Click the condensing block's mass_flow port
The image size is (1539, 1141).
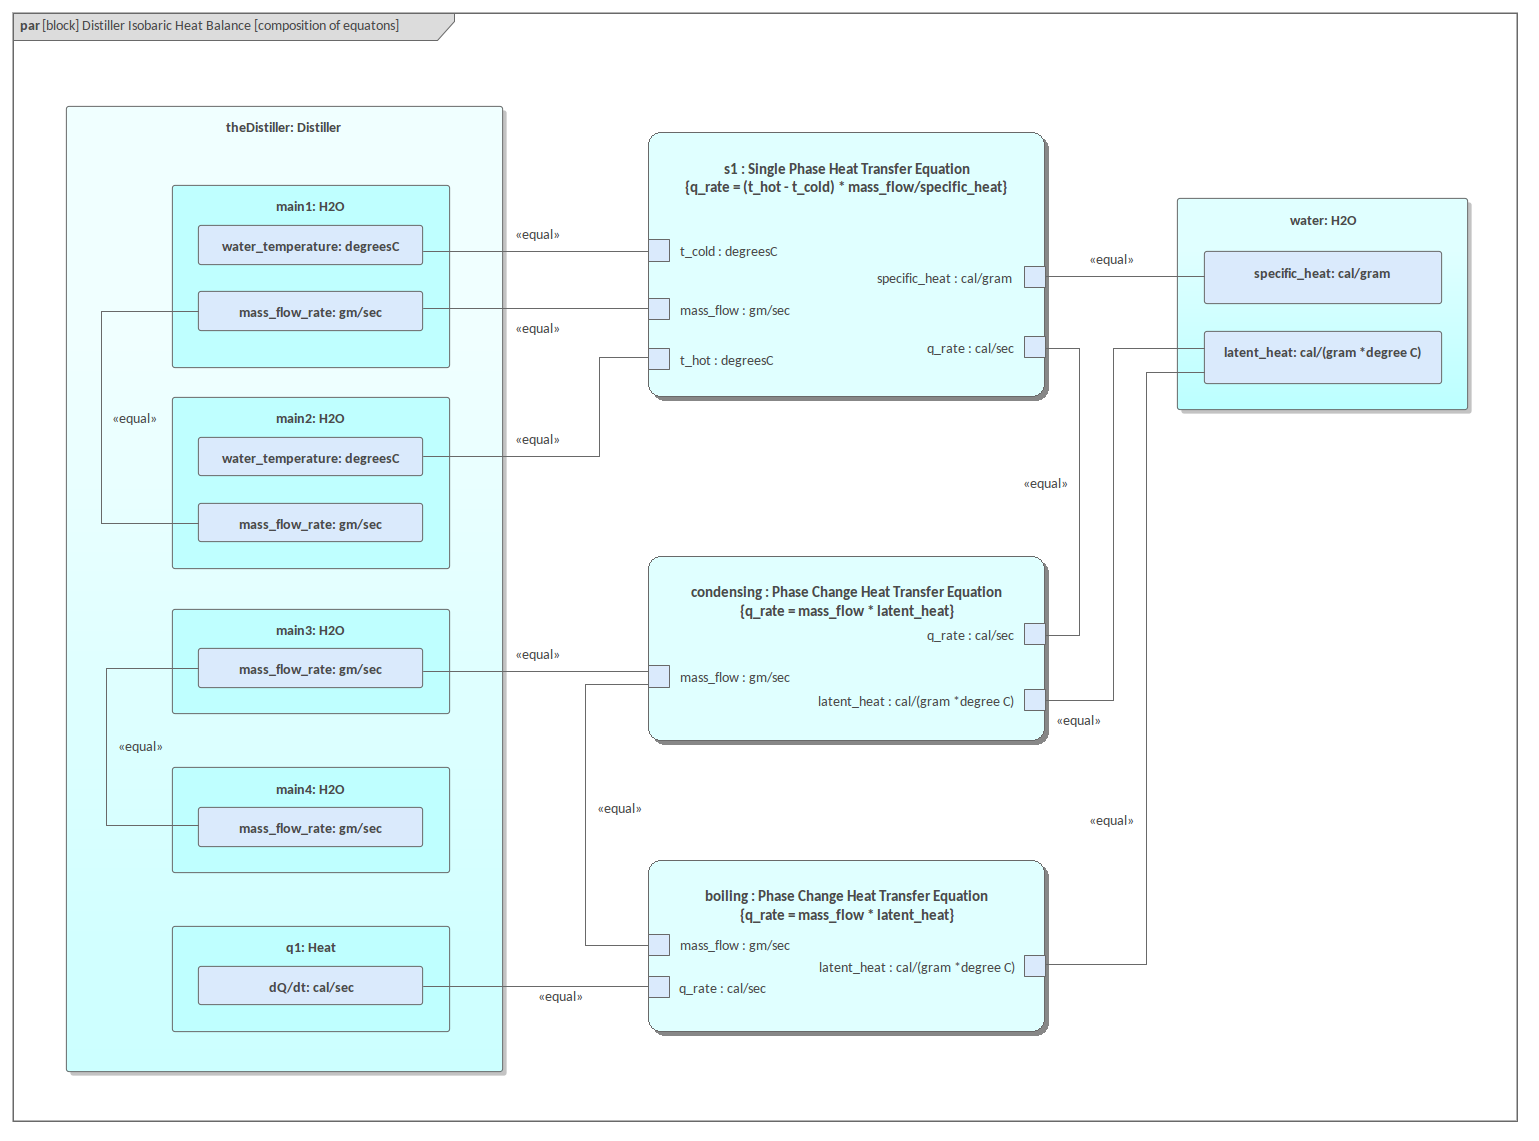(659, 677)
